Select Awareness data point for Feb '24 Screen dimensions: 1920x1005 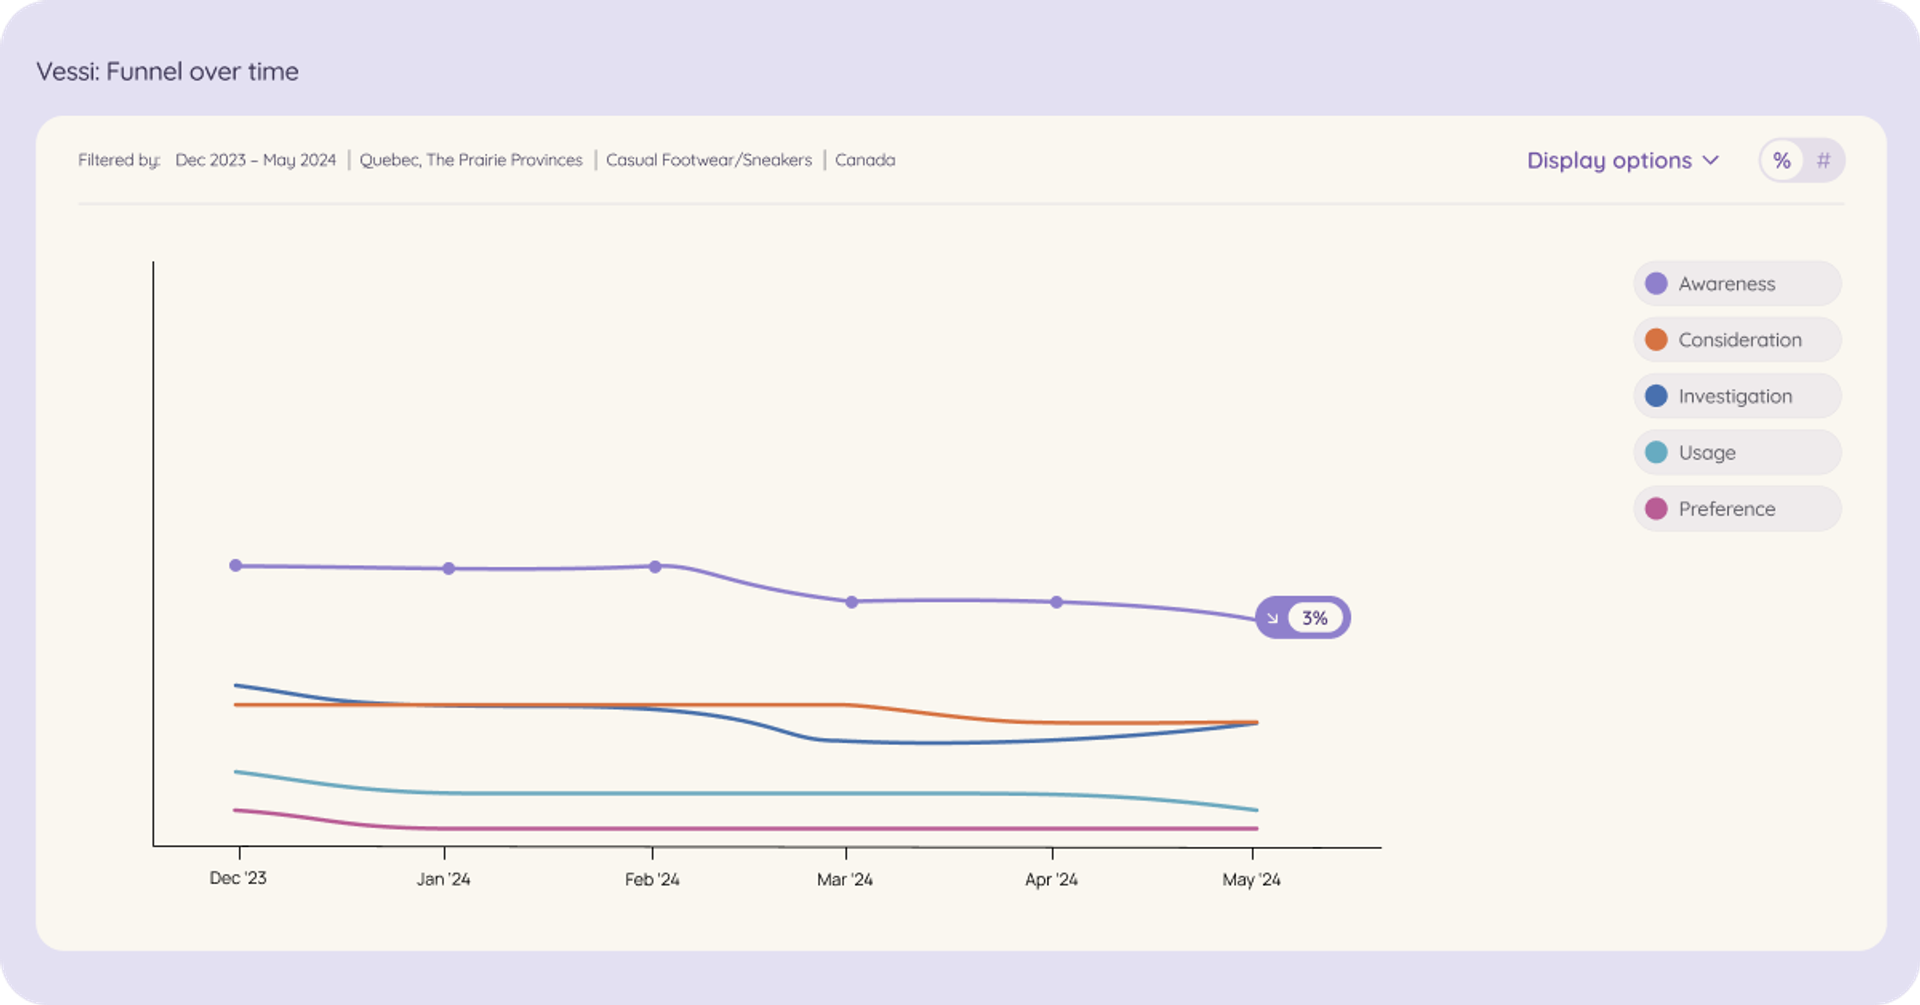click(655, 567)
